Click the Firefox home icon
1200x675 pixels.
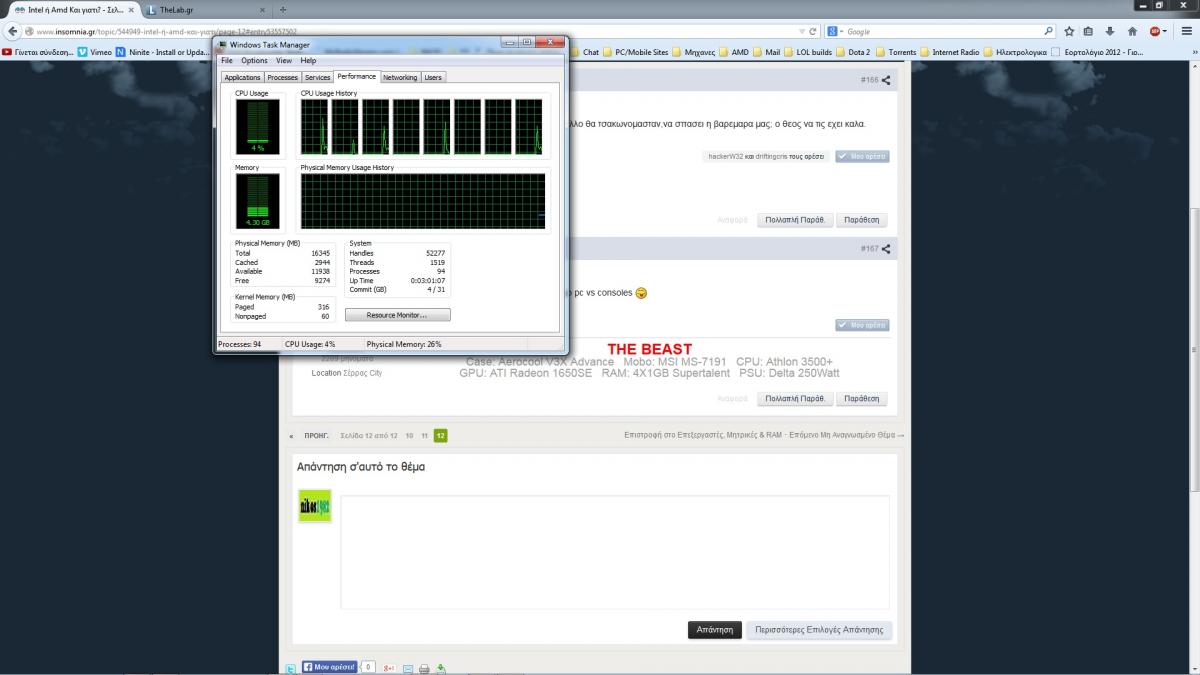coord(1132,31)
